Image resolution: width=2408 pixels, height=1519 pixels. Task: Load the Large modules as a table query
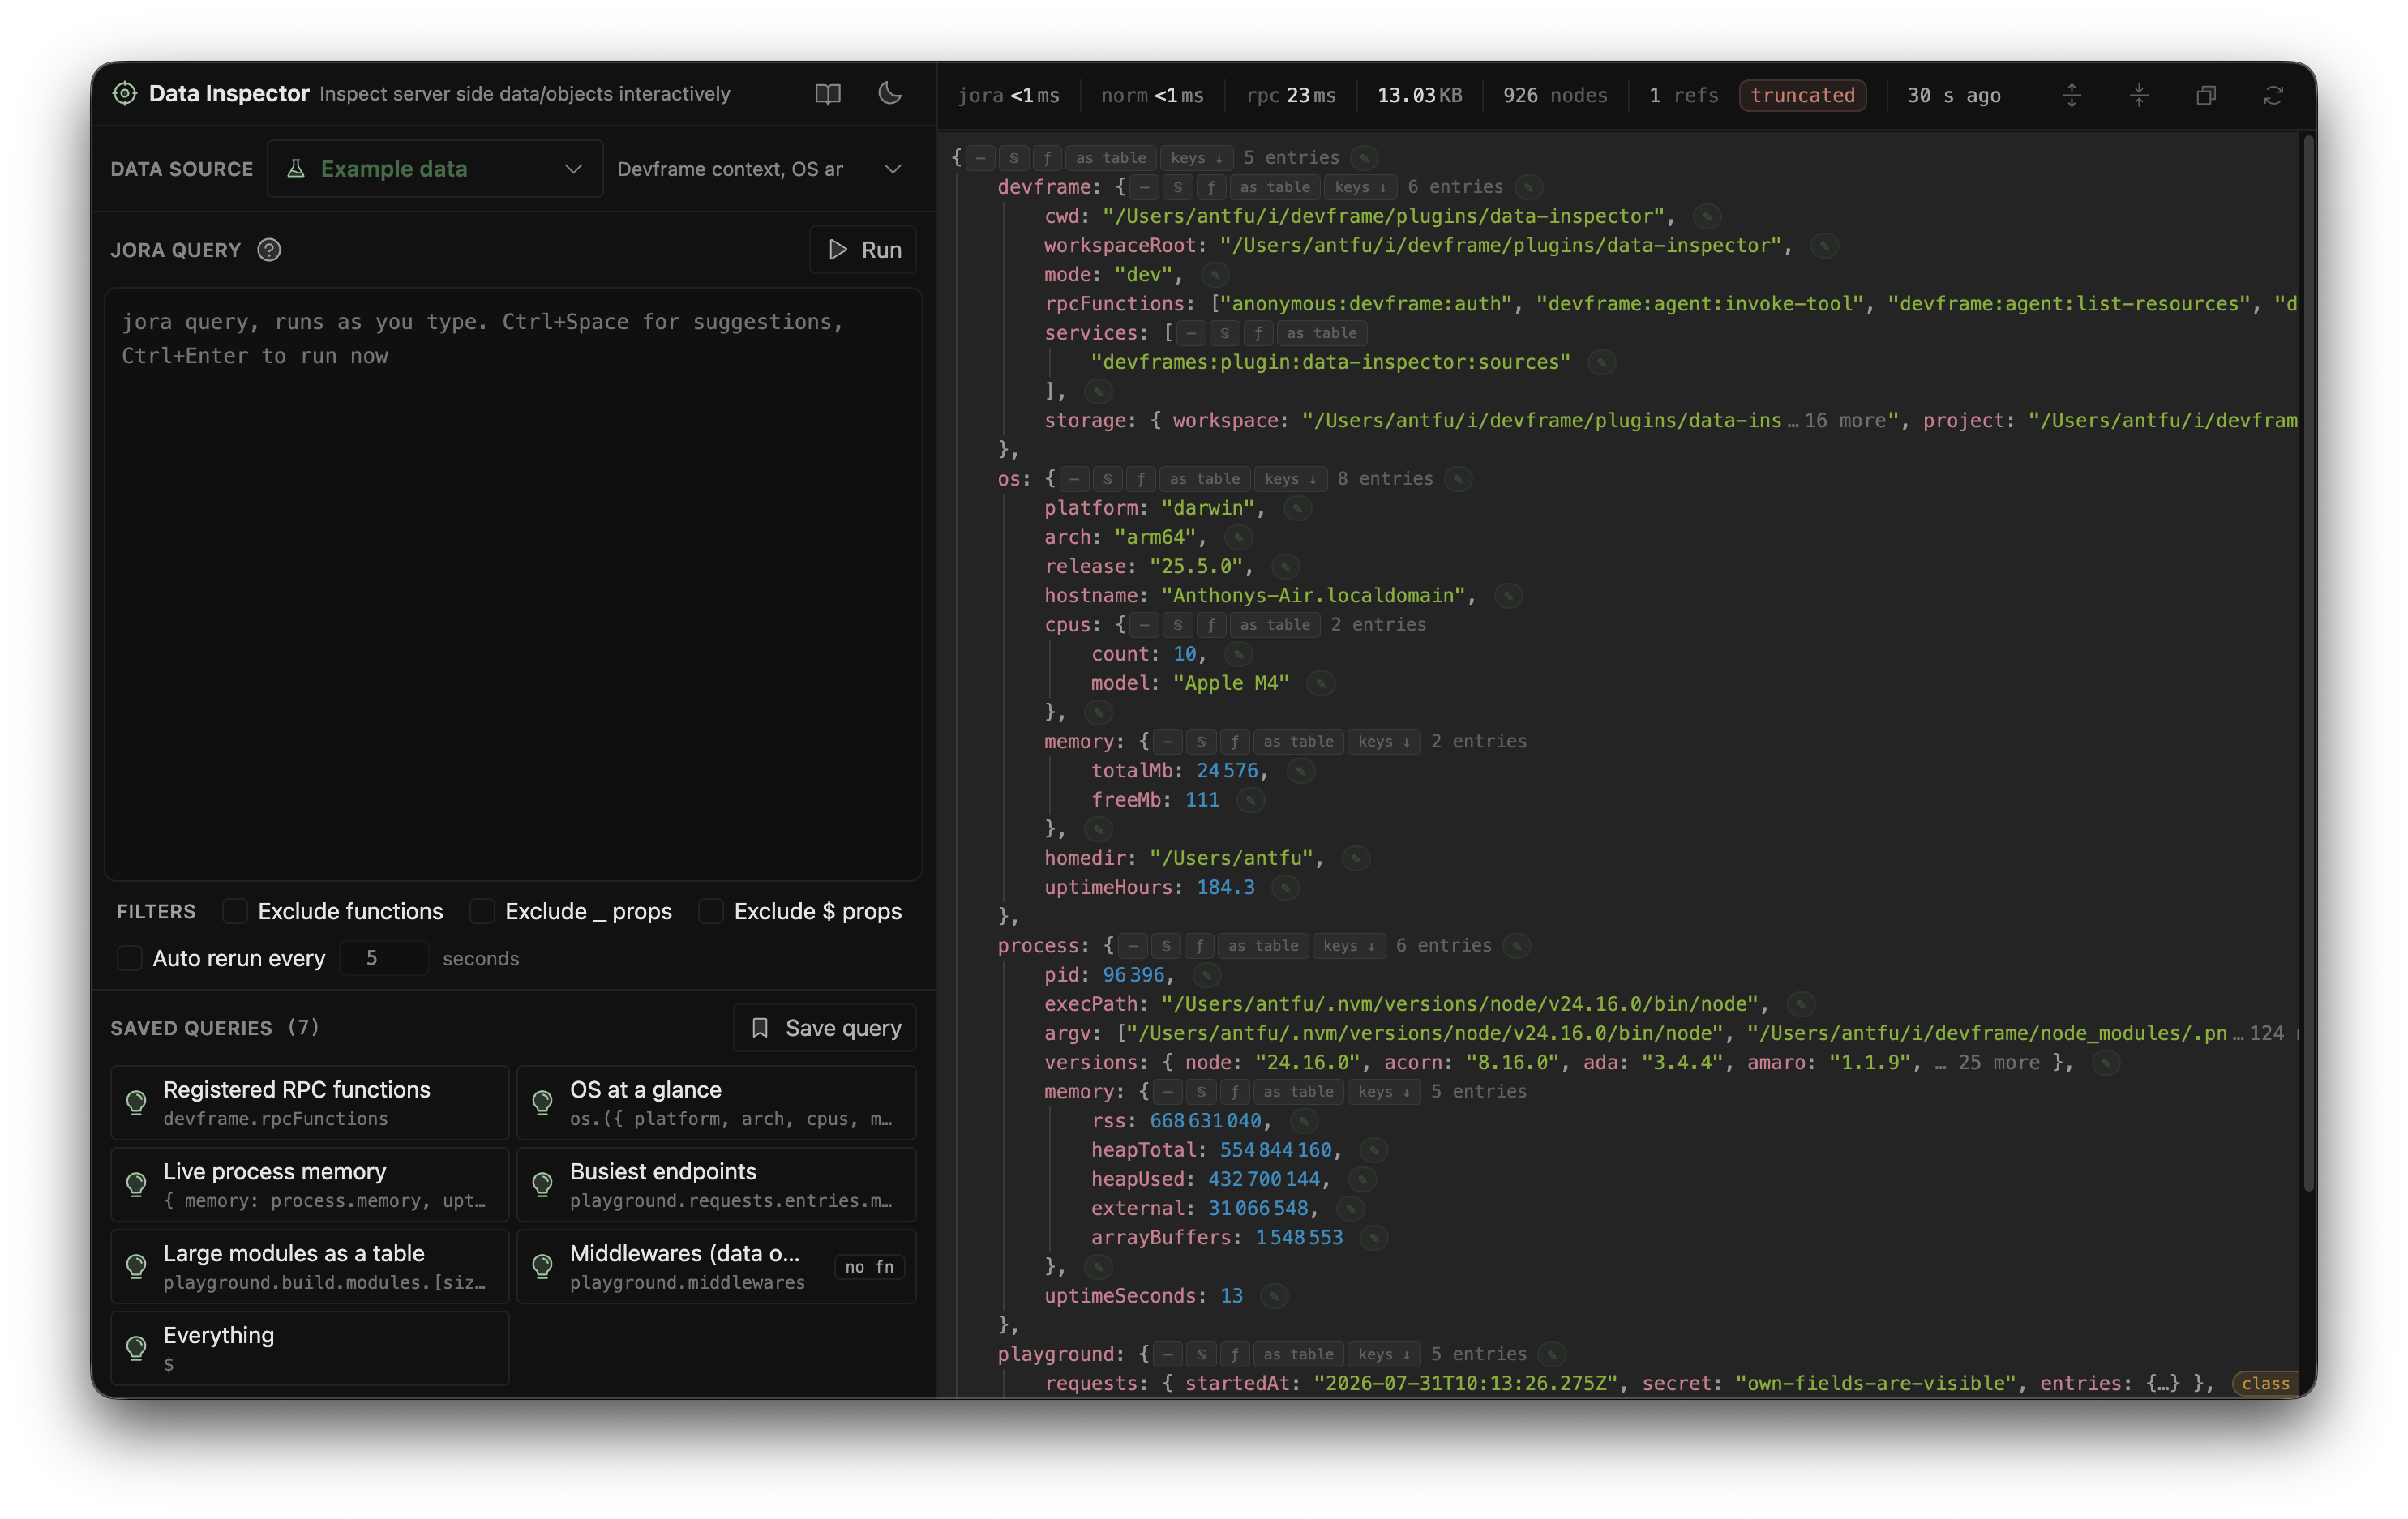coord(310,1267)
